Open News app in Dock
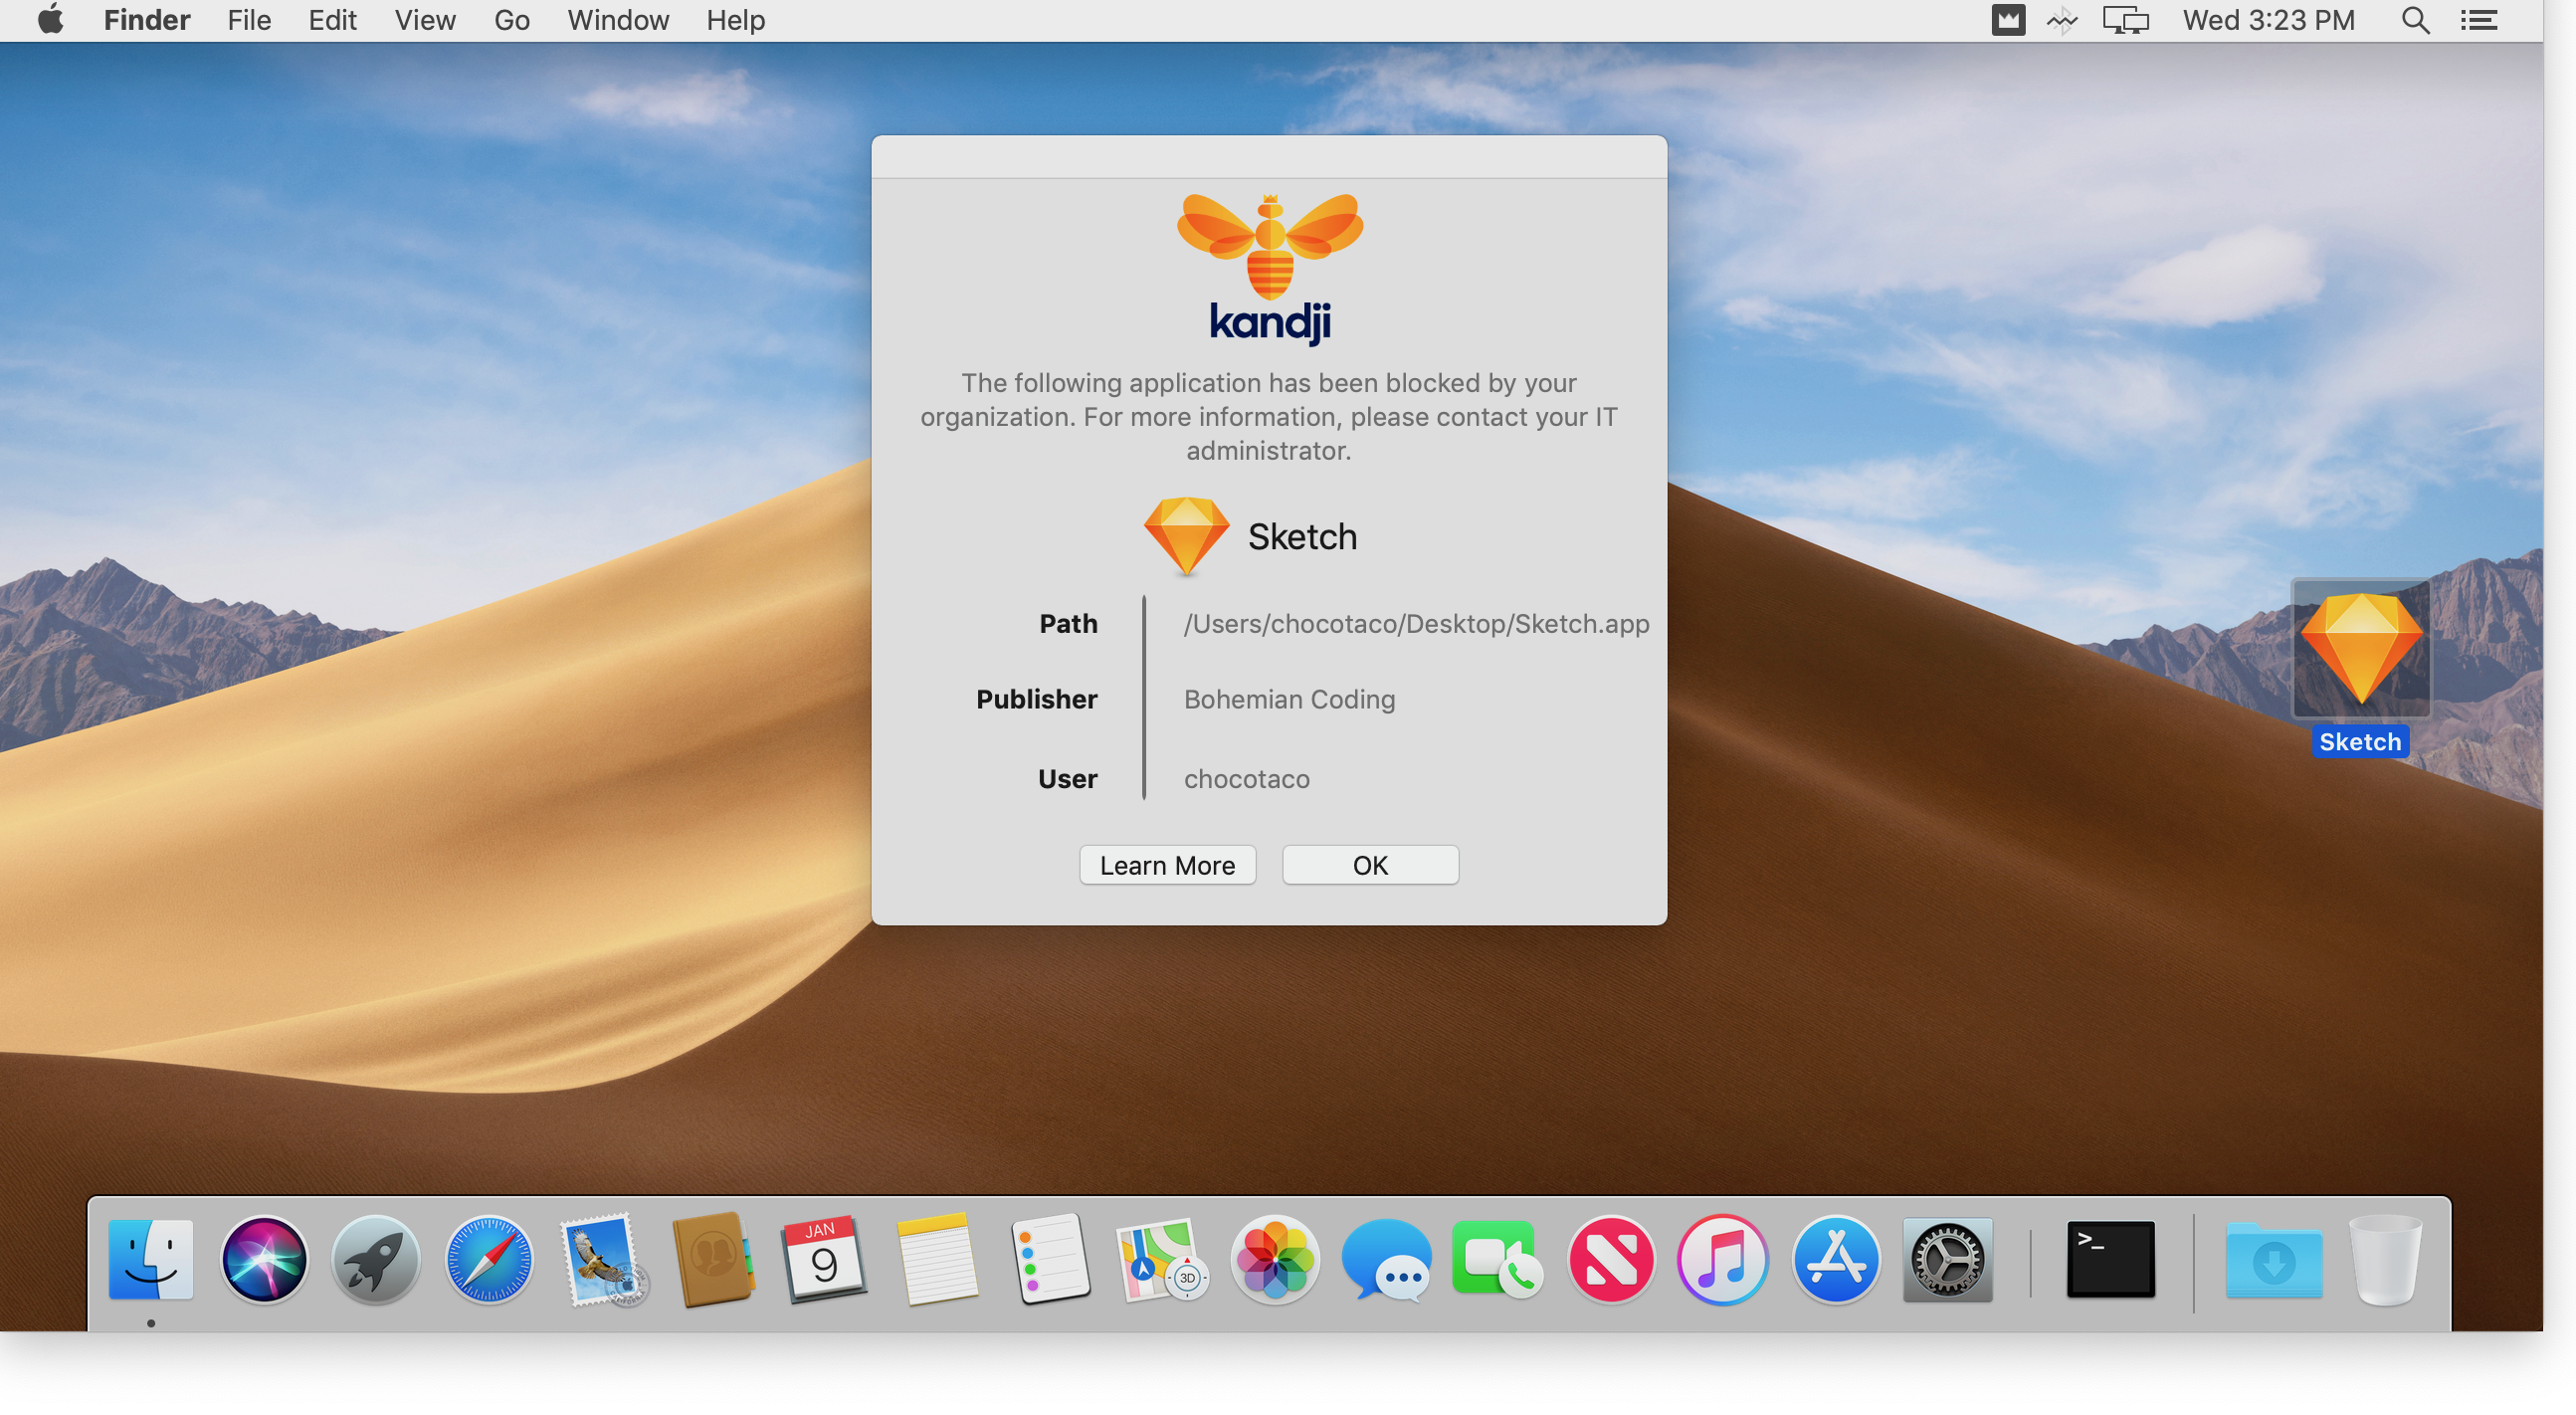This screenshot has width=2576, height=1415. click(x=1610, y=1259)
